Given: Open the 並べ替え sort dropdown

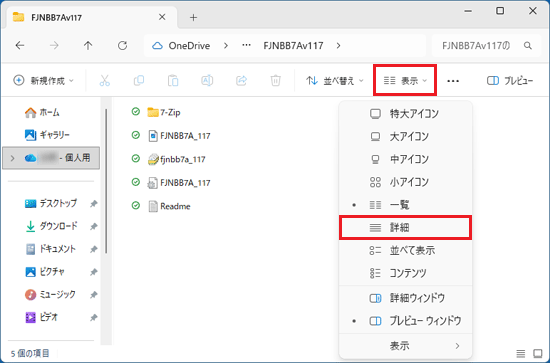Looking at the screenshot, I should (x=335, y=81).
